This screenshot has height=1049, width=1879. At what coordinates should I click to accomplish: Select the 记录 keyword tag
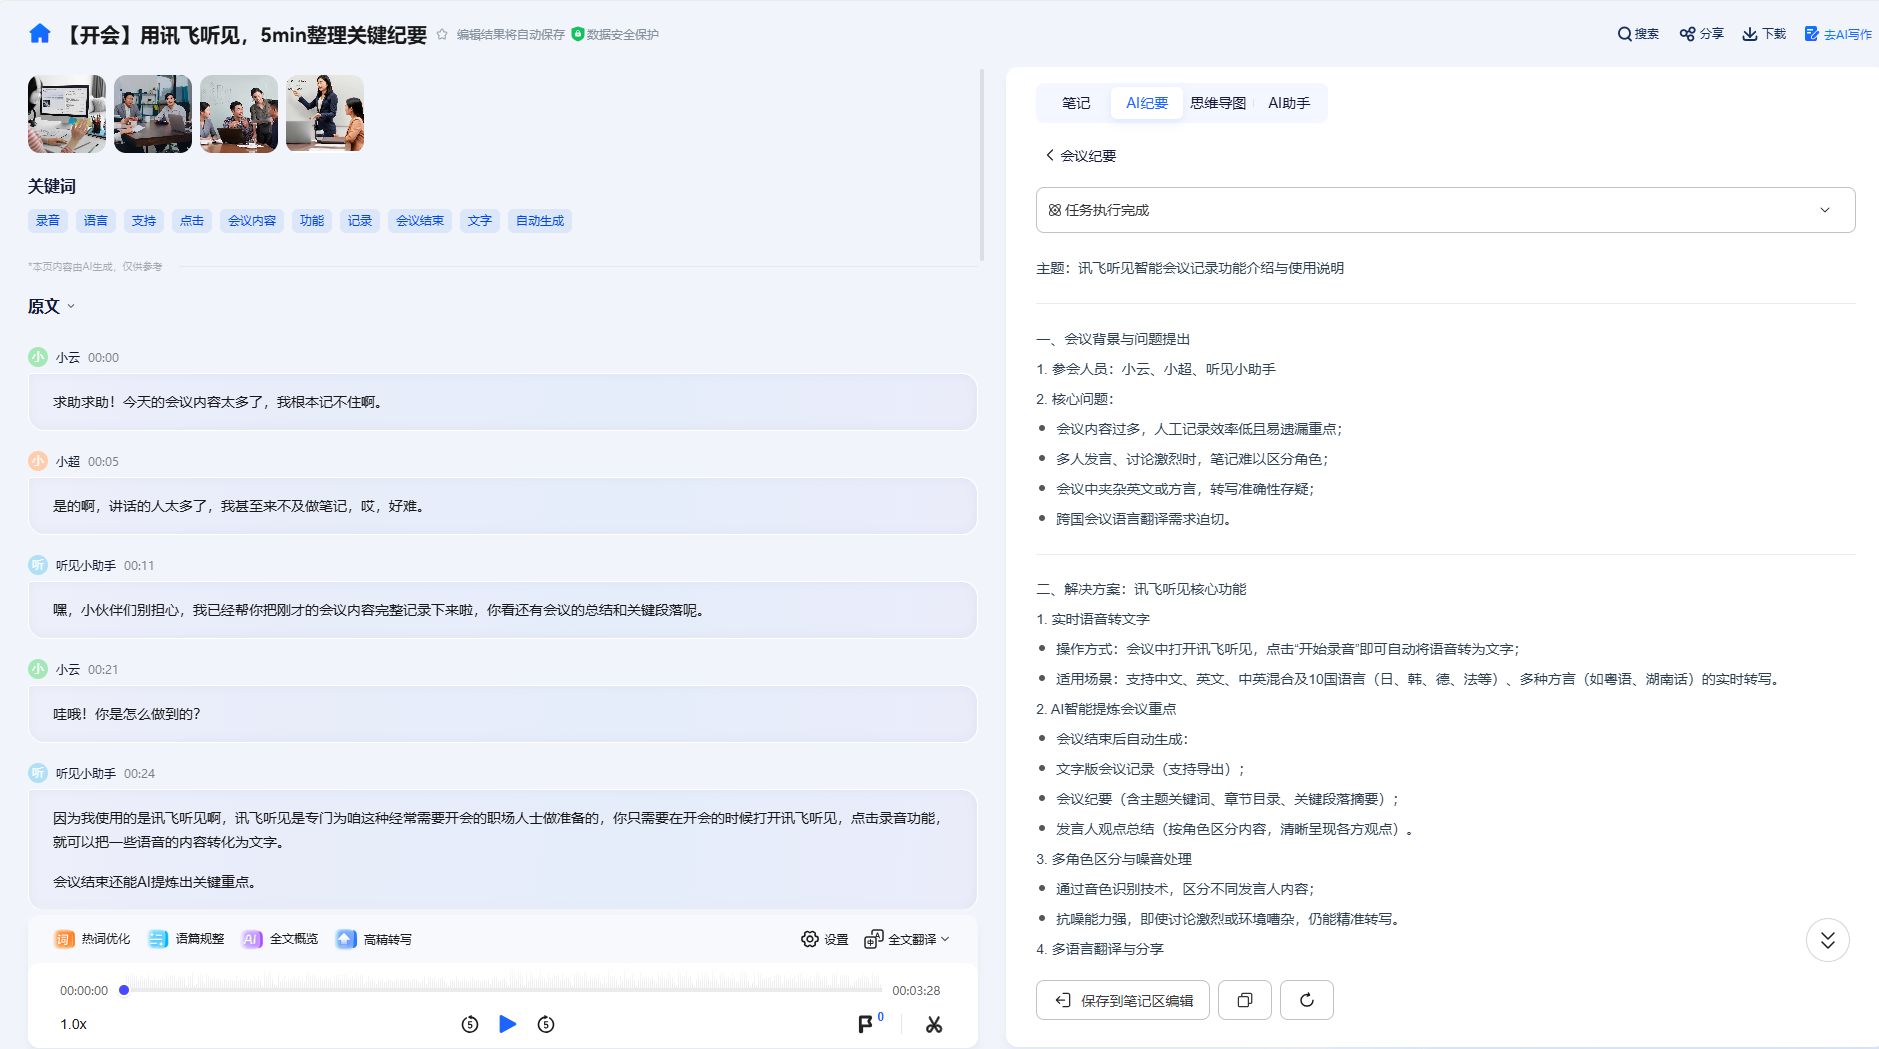360,221
